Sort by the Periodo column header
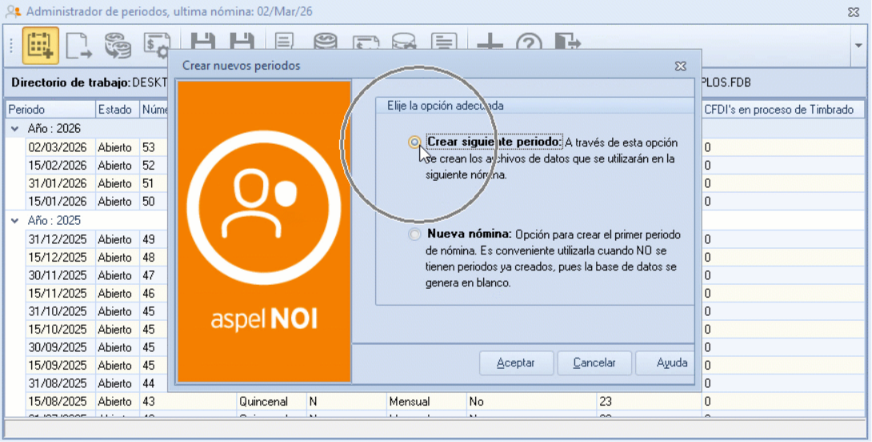Viewport: 872px width, 442px height. (51, 110)
